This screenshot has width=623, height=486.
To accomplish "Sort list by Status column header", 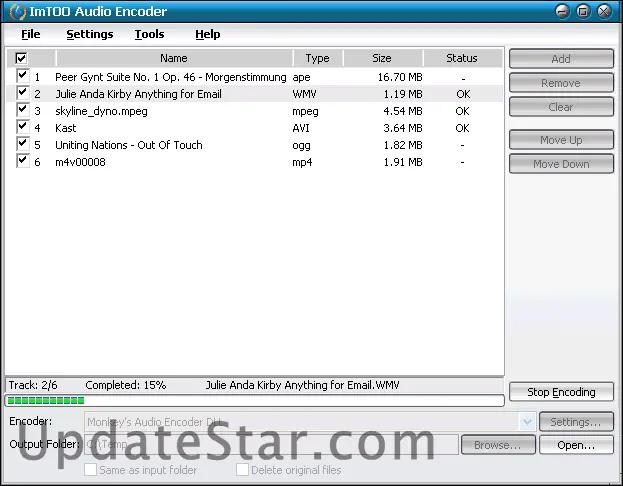I will click(462, 58).
